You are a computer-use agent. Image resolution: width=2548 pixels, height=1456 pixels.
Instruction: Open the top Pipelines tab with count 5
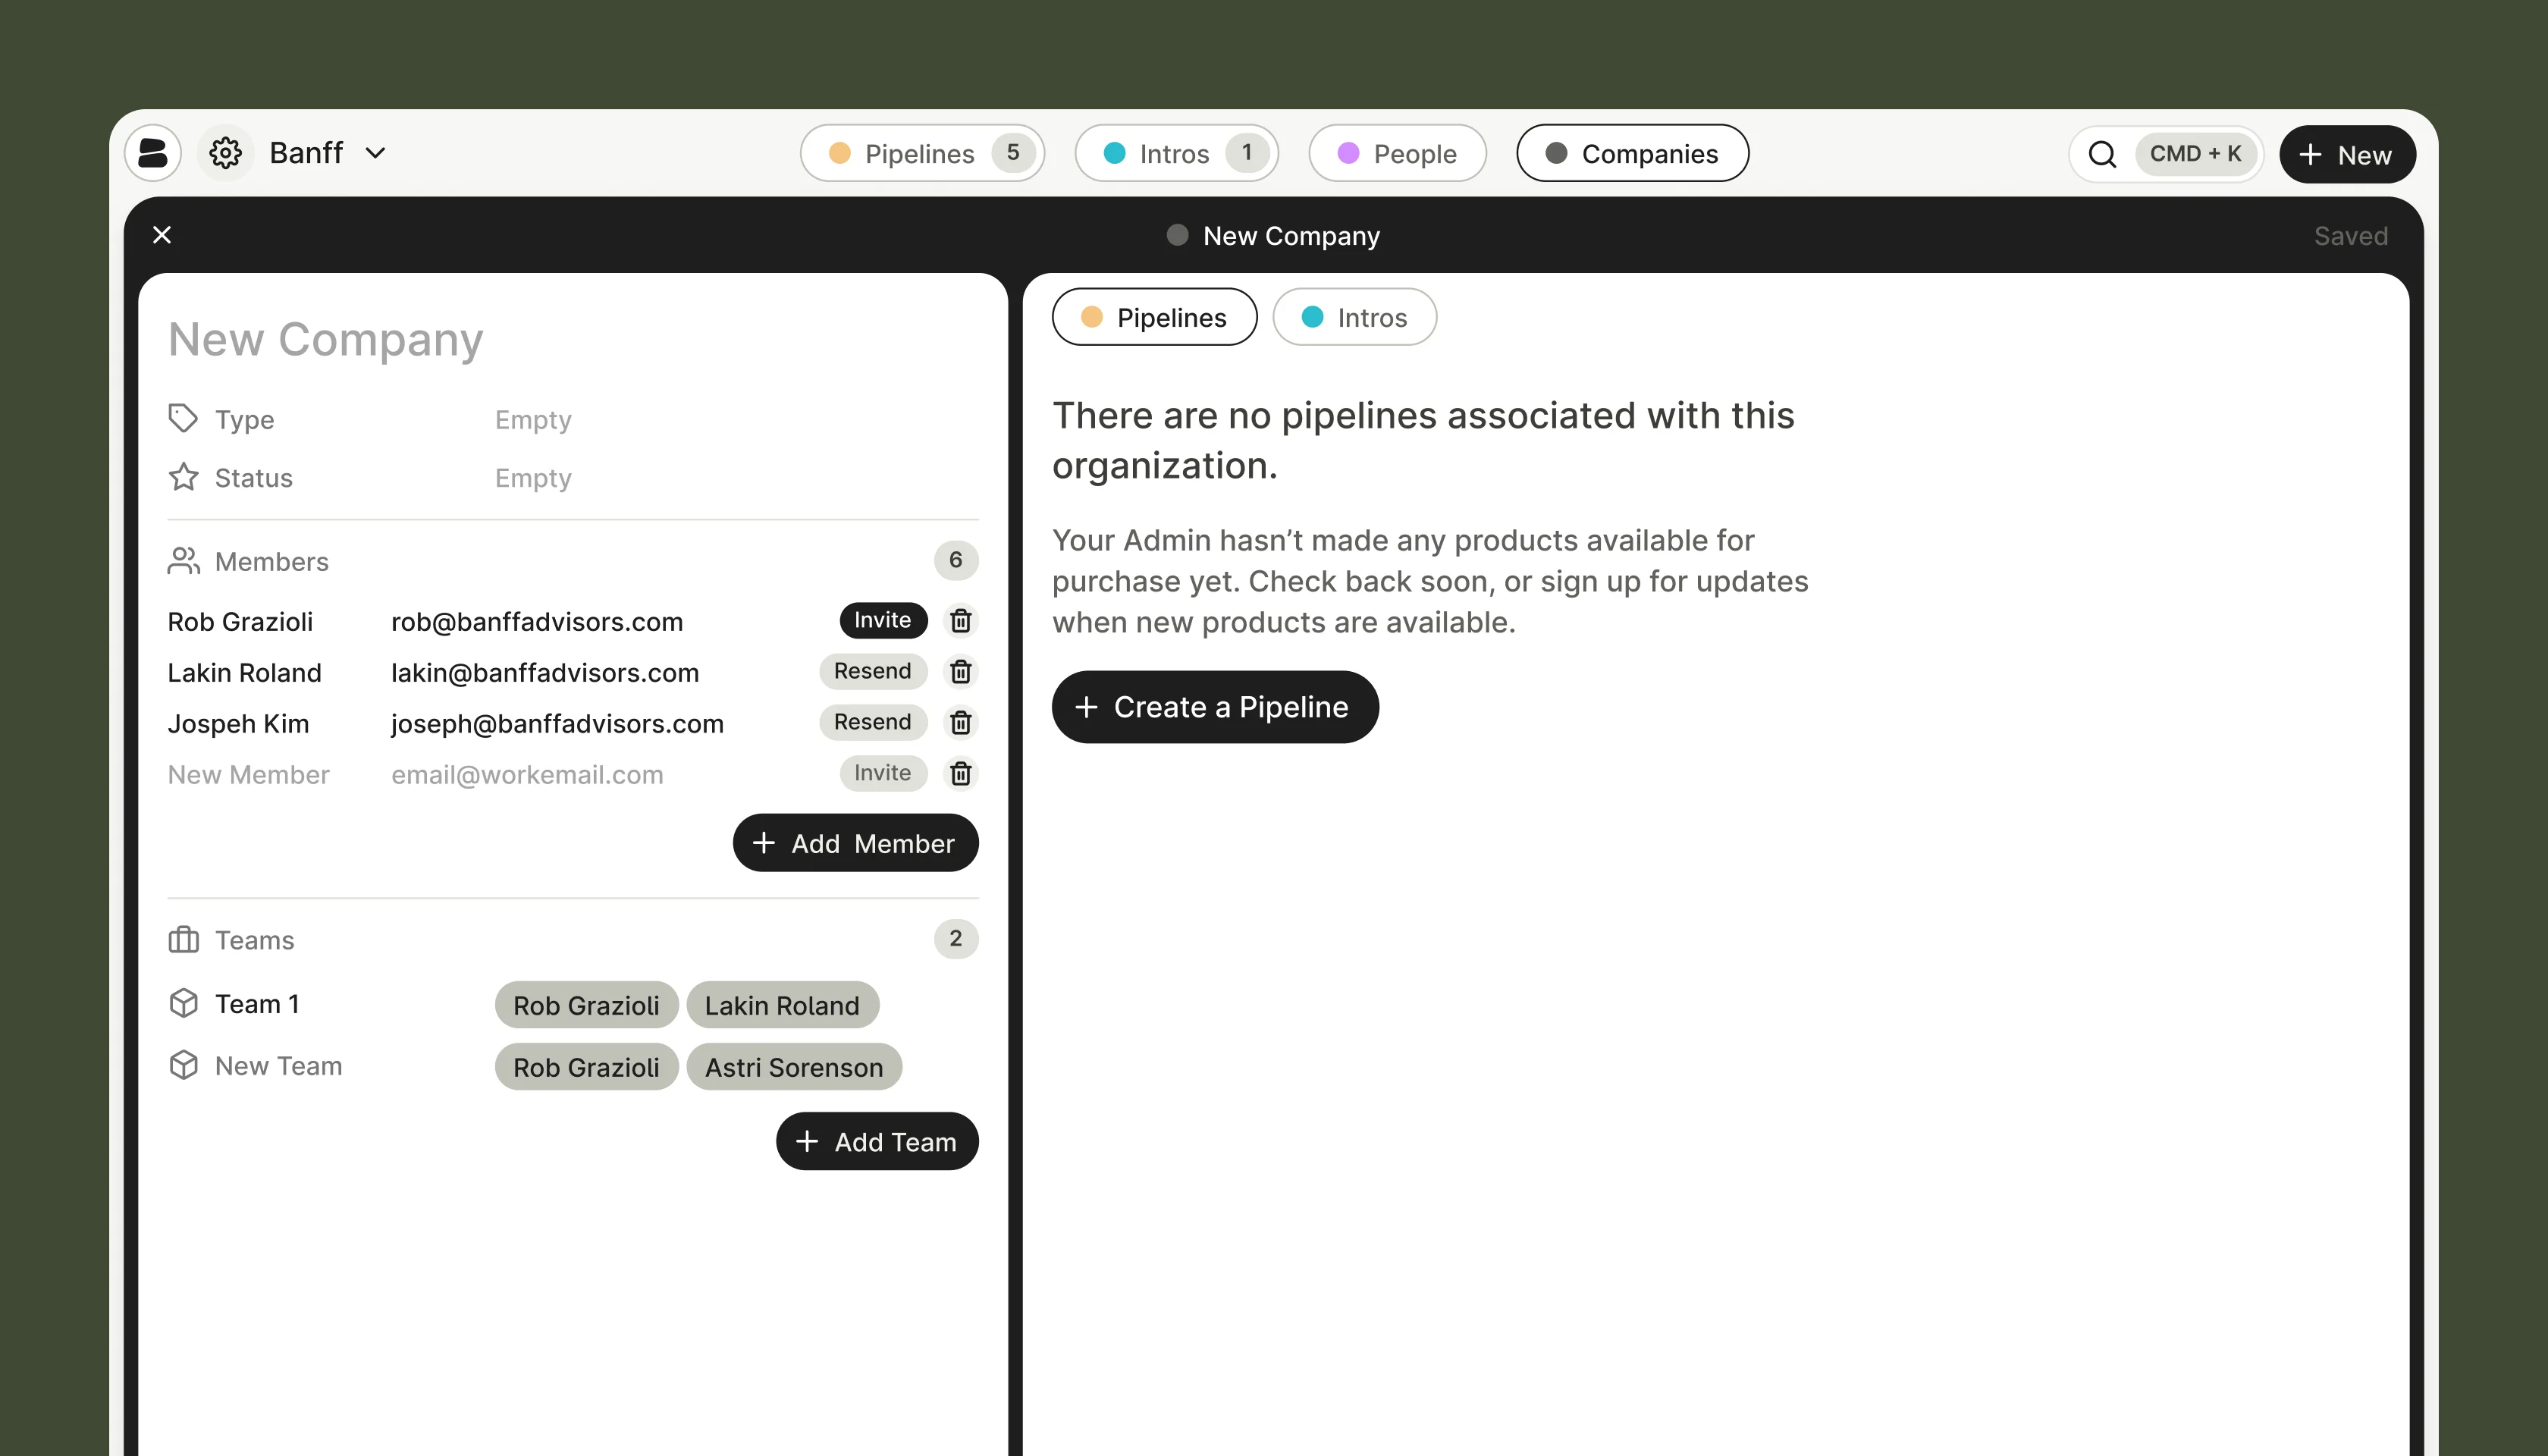(921, 154)
